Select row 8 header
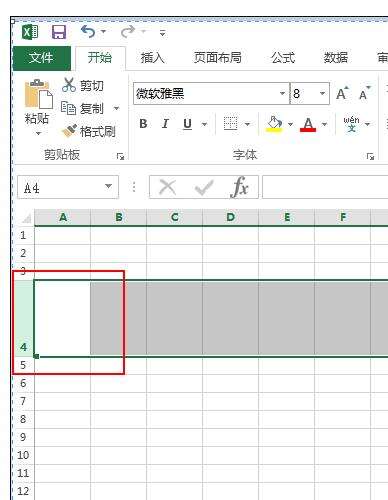The image size is (388, 500). tap(23, 419)
